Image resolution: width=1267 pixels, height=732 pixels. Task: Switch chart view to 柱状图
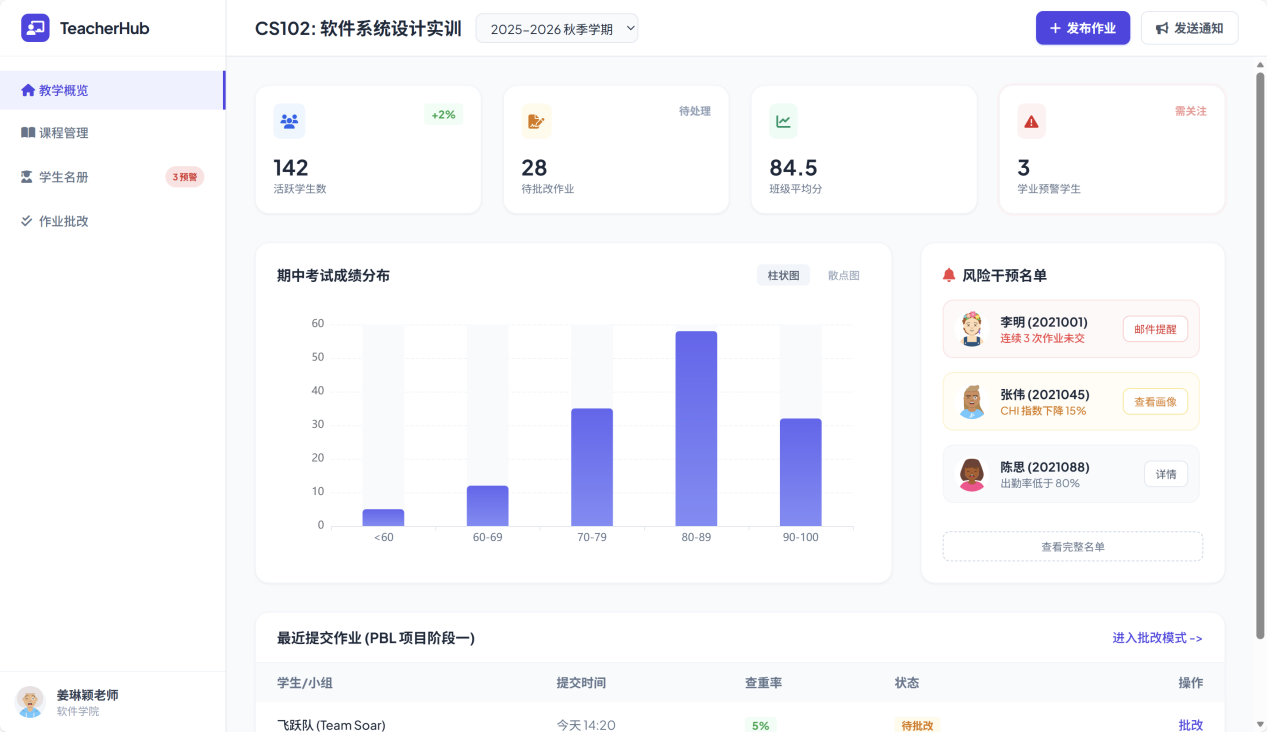click(x=783, y=275)
